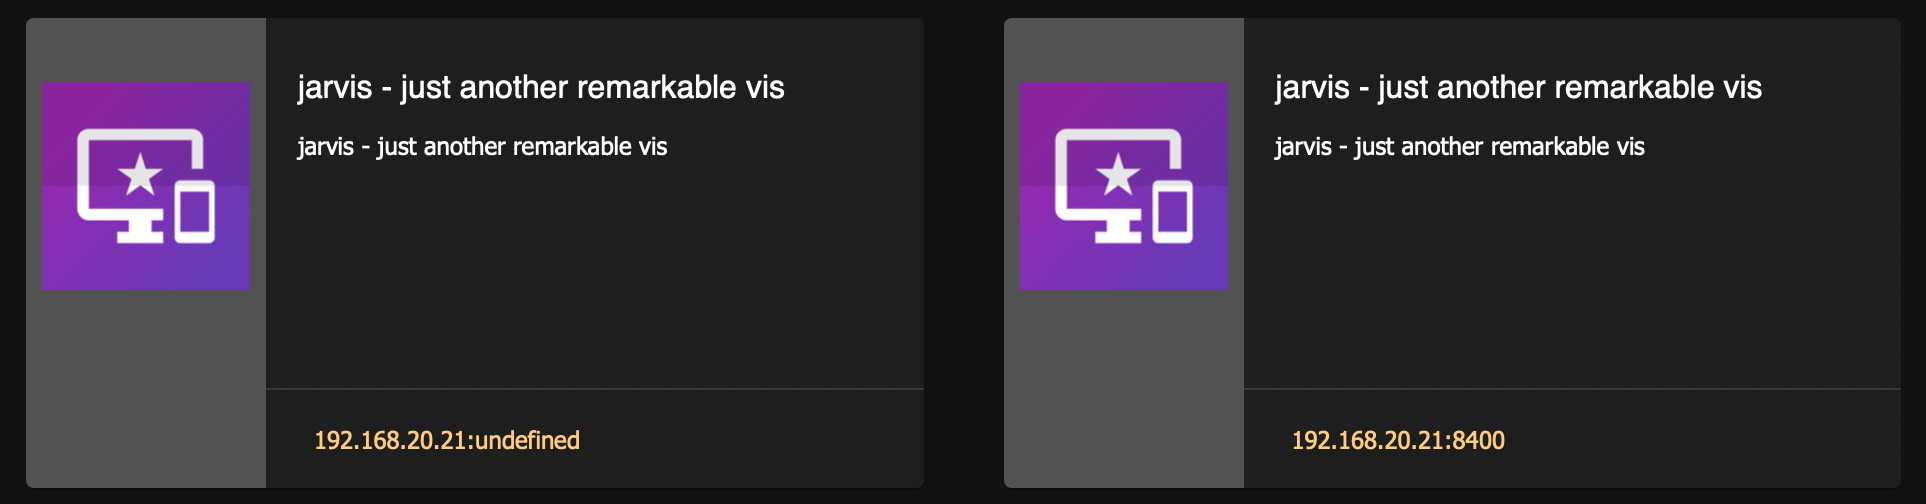
Task: Select the jarvis title above the undefined link
Action: (x=541, y=88)
